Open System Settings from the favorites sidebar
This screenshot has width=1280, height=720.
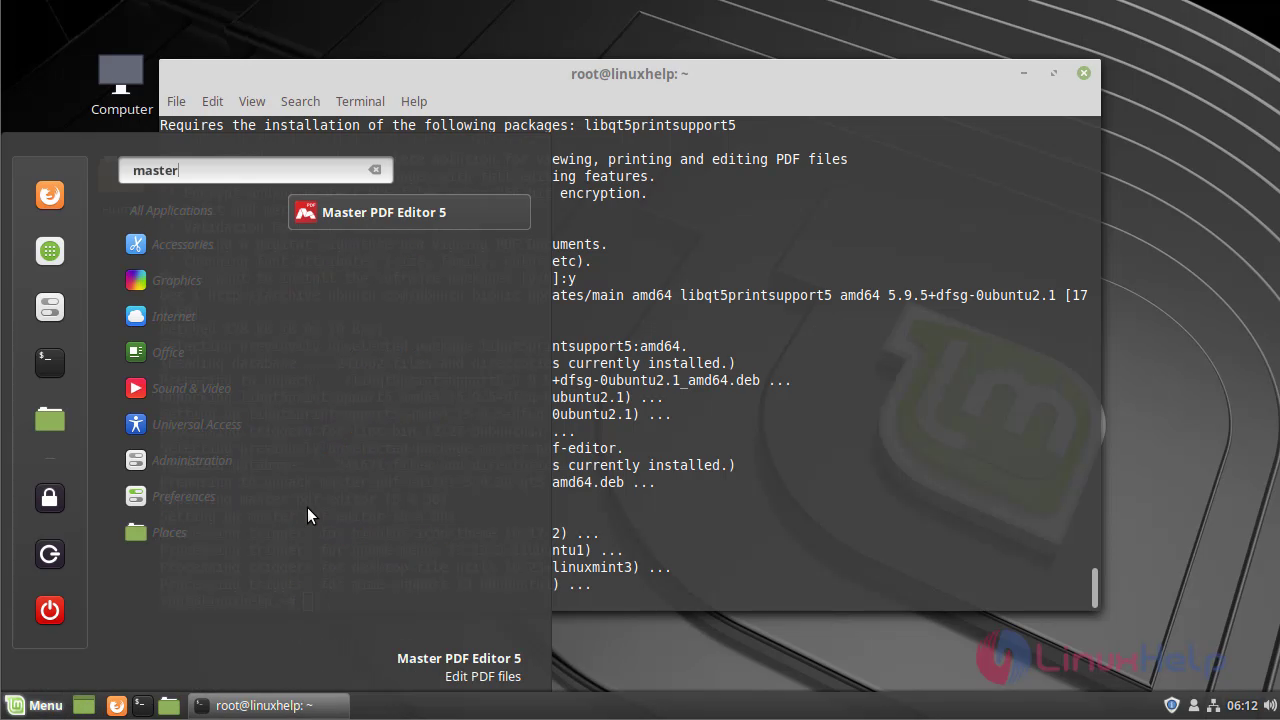(50, 307)
